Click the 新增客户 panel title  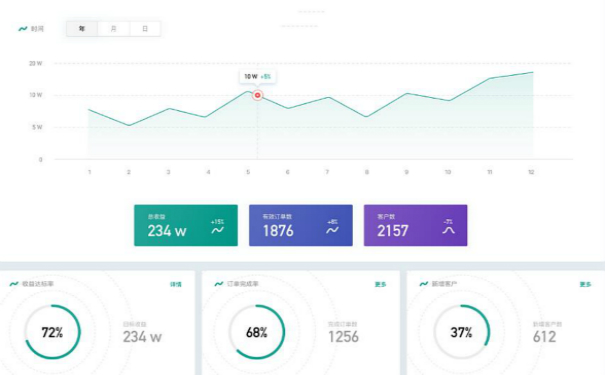pyautogui.click(x=444, y=284)
